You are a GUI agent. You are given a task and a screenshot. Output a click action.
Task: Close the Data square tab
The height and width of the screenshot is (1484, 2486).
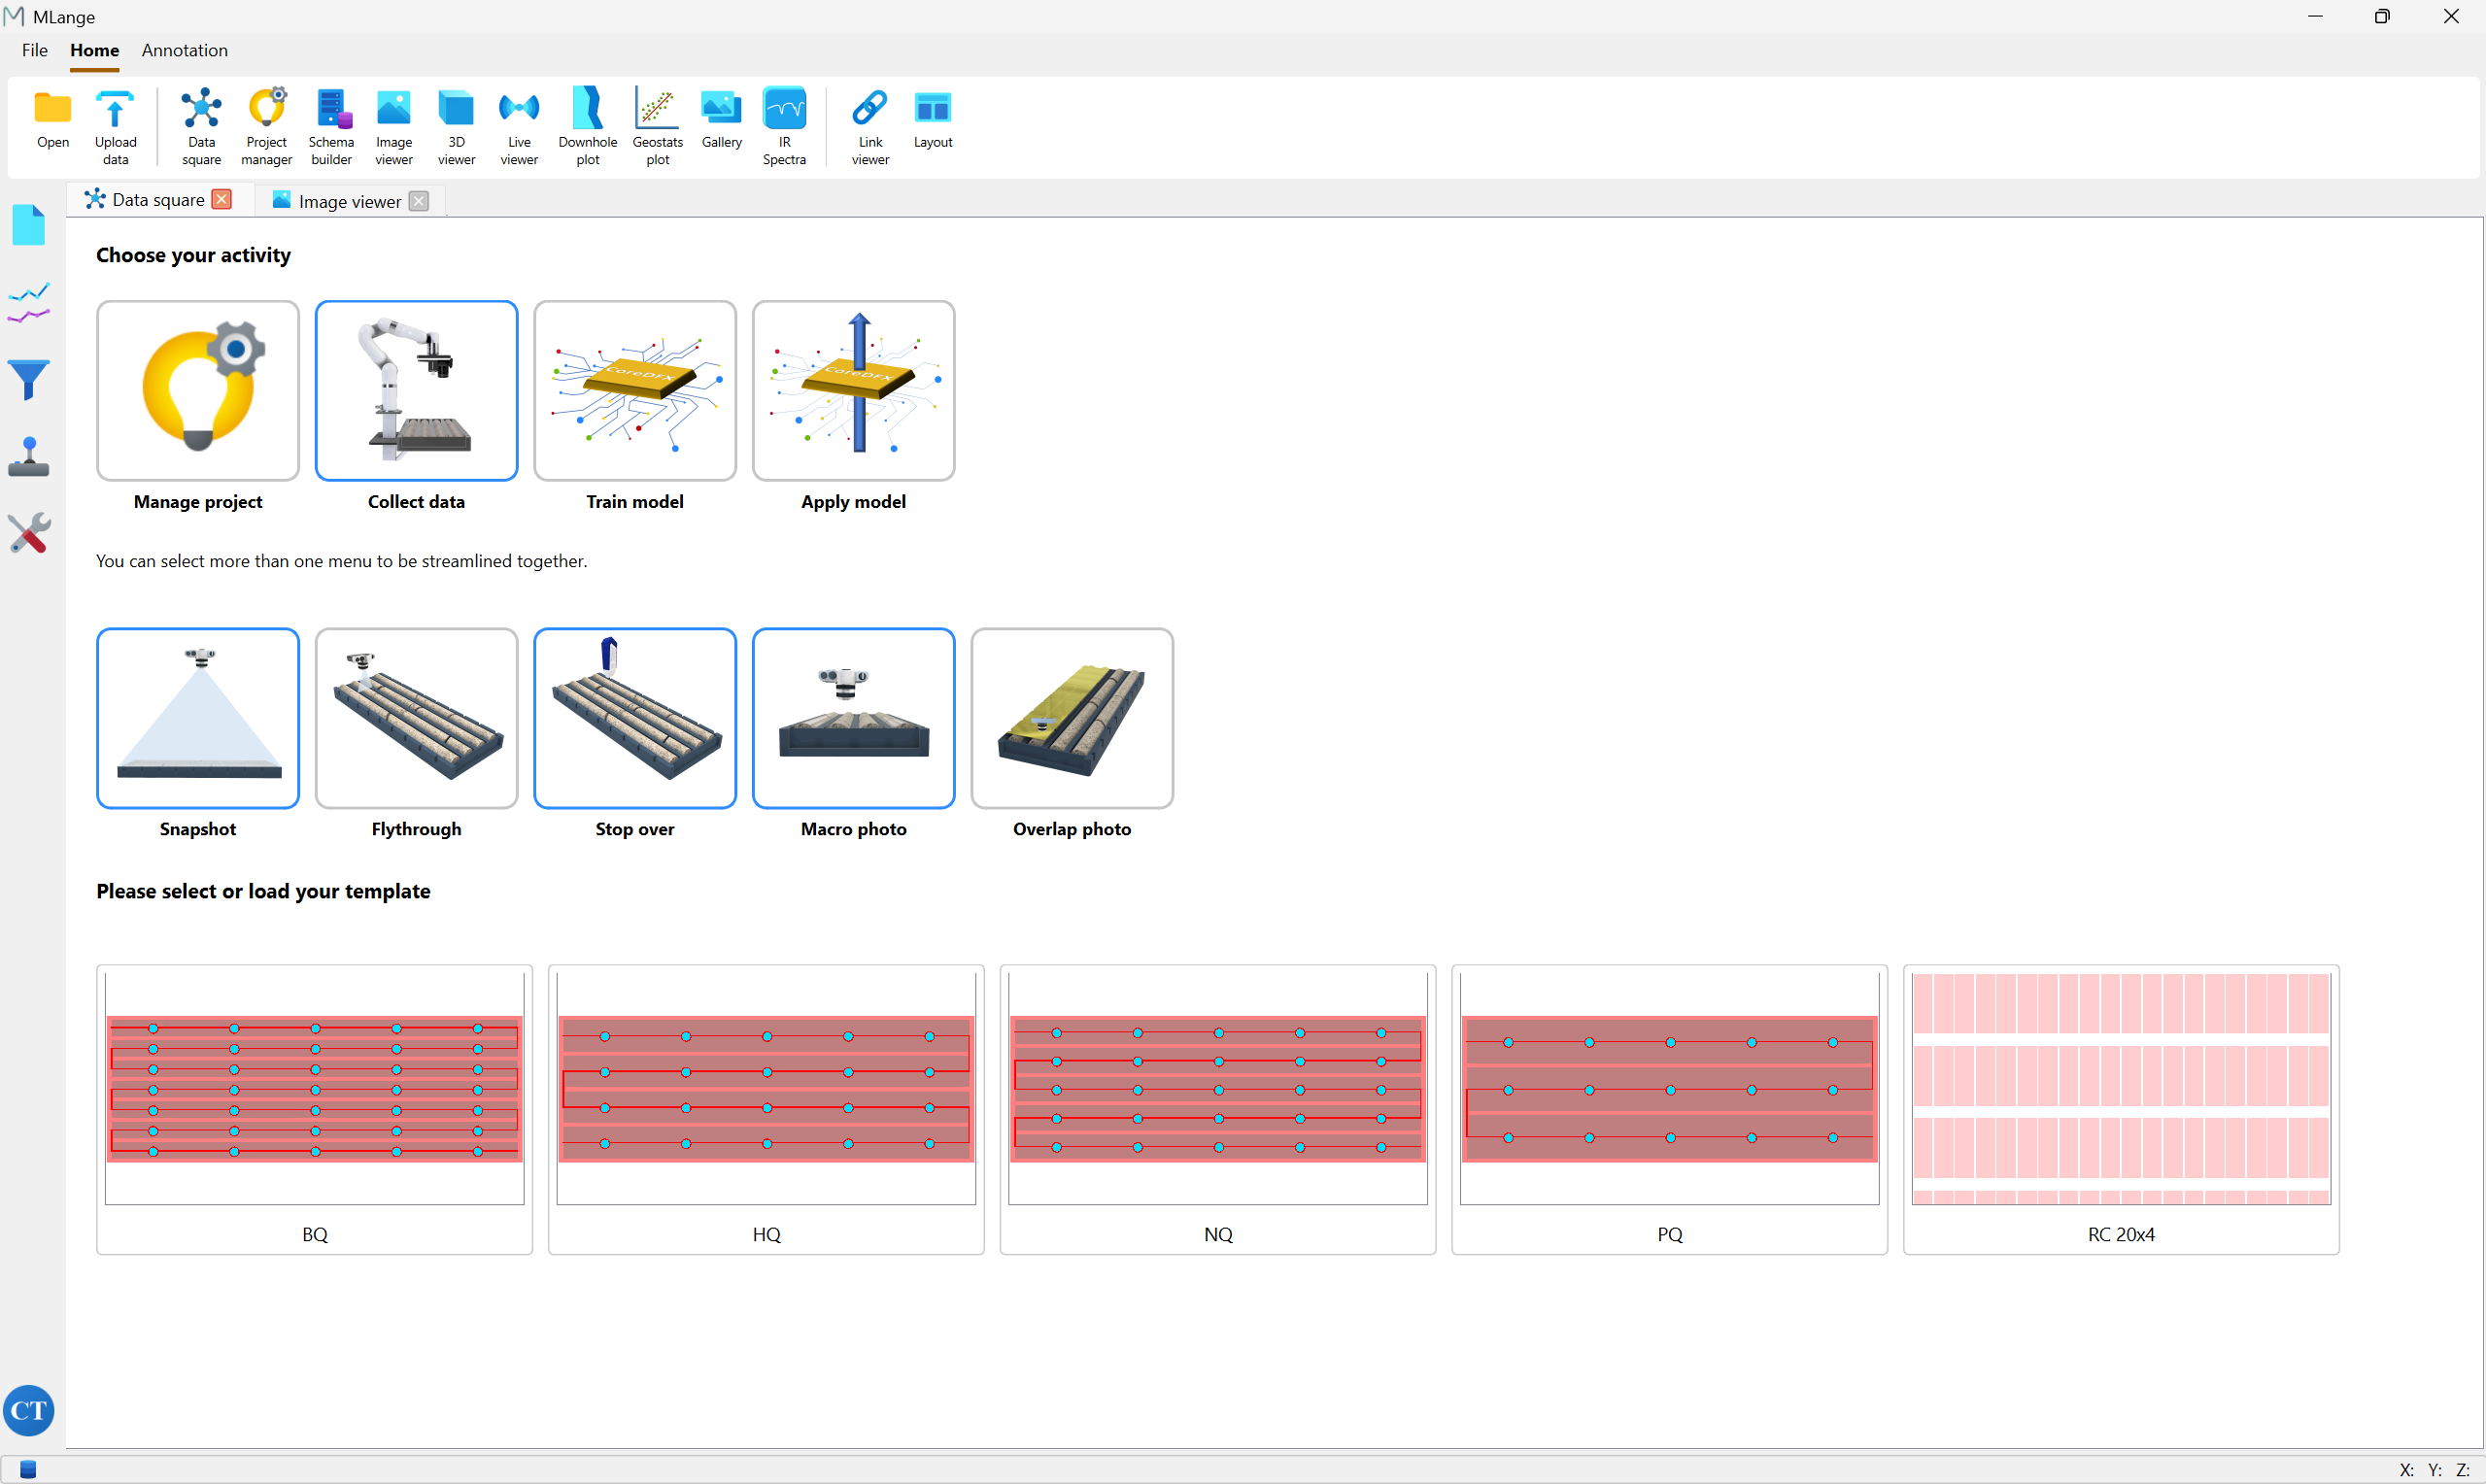click(222, 199)
